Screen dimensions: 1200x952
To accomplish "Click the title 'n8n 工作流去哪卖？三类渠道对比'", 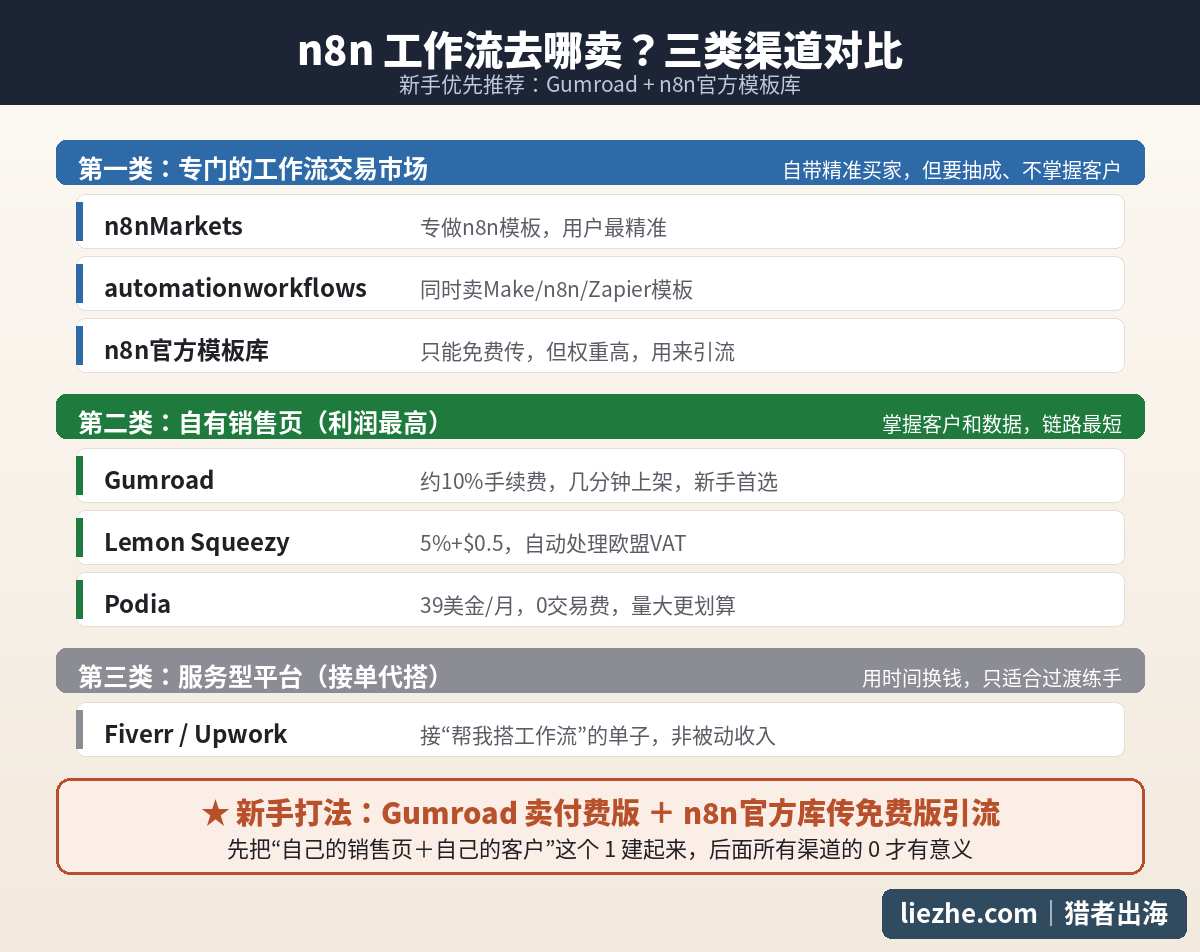I will 600,50.
